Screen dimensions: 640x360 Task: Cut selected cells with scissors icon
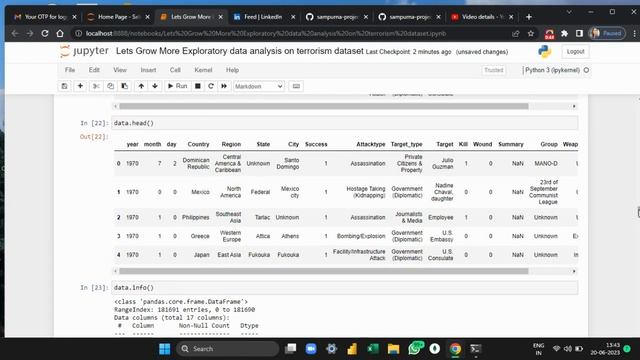click(96, 86)
